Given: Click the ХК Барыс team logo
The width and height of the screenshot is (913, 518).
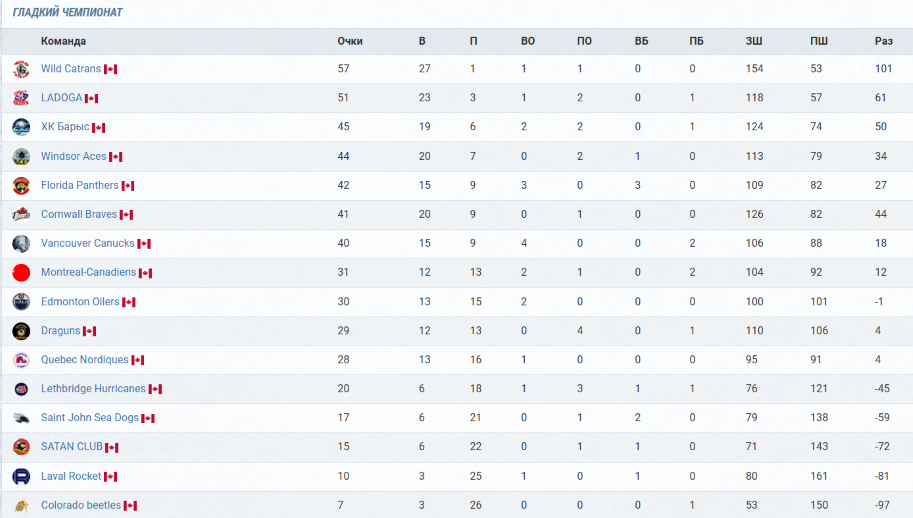Looking at the screenshot, I should pyautogui.click(x=21, y=127).
